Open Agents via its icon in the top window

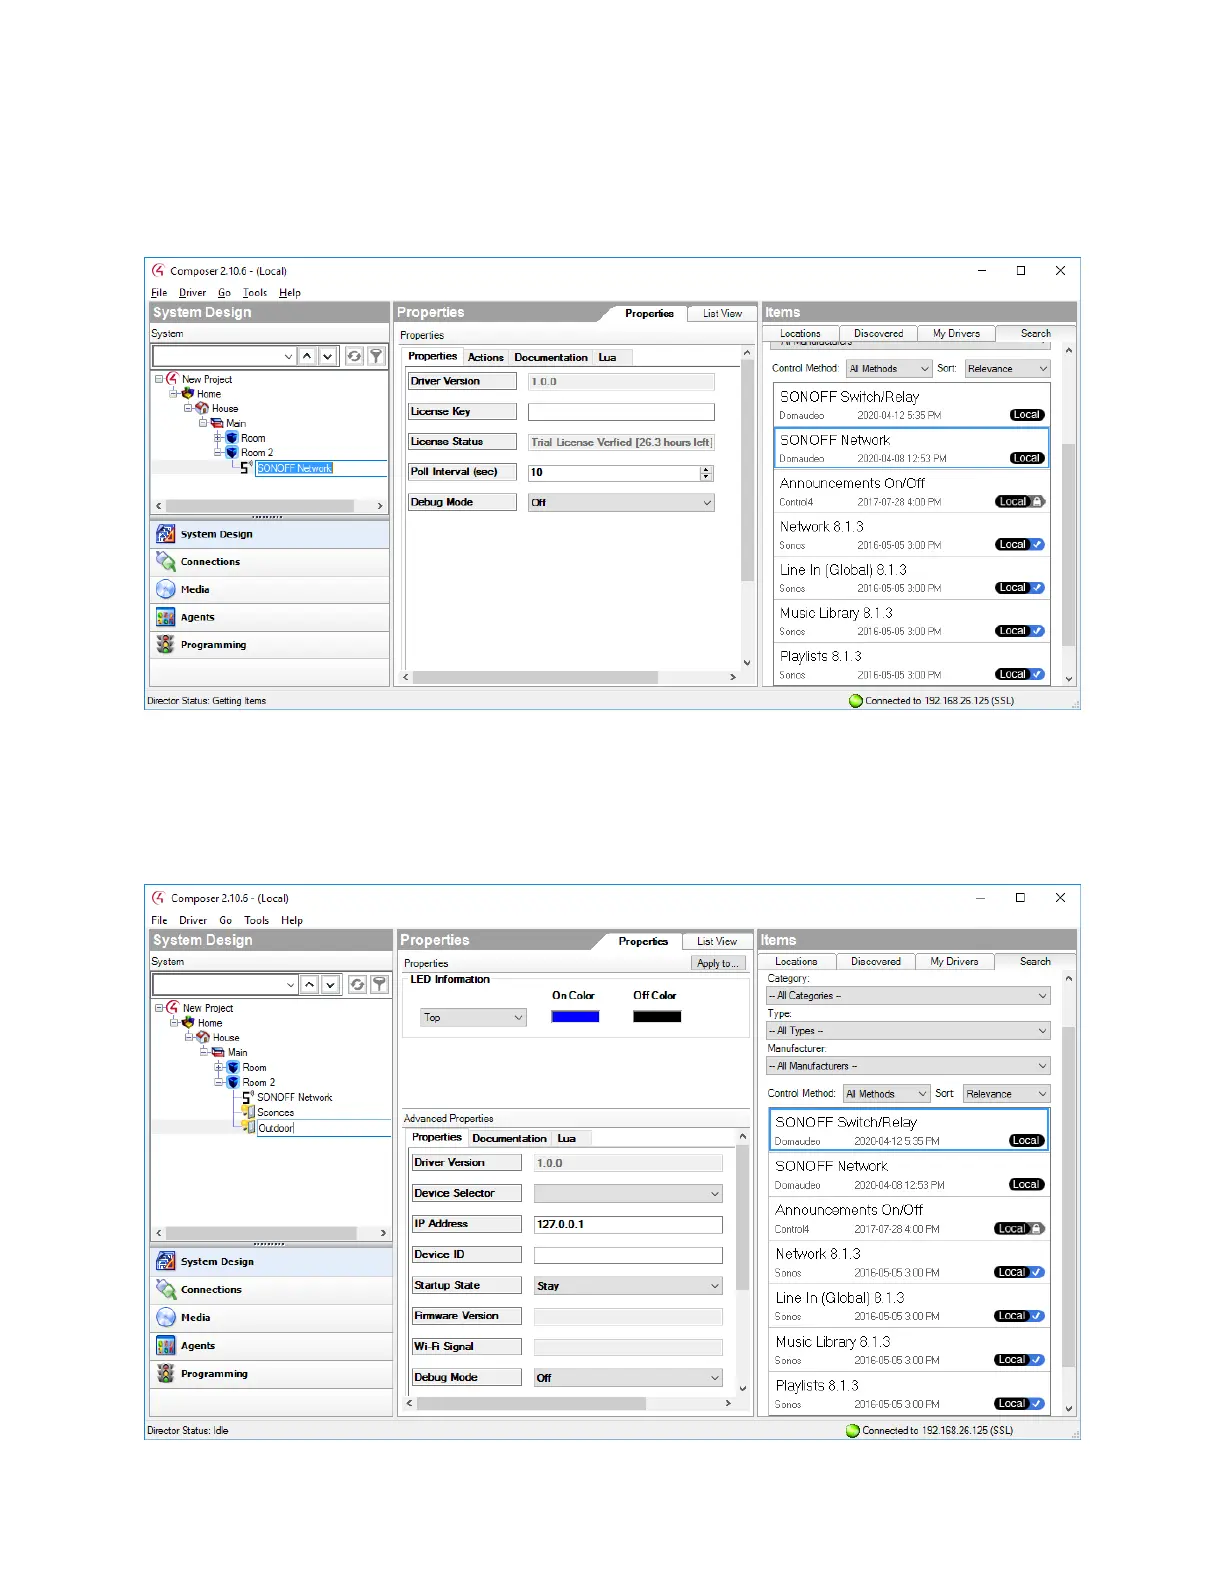[x=166, y=617]
